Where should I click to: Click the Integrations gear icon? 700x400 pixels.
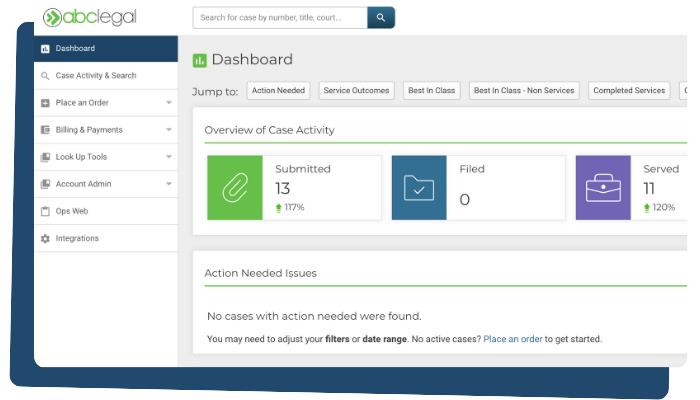point(45,238)
